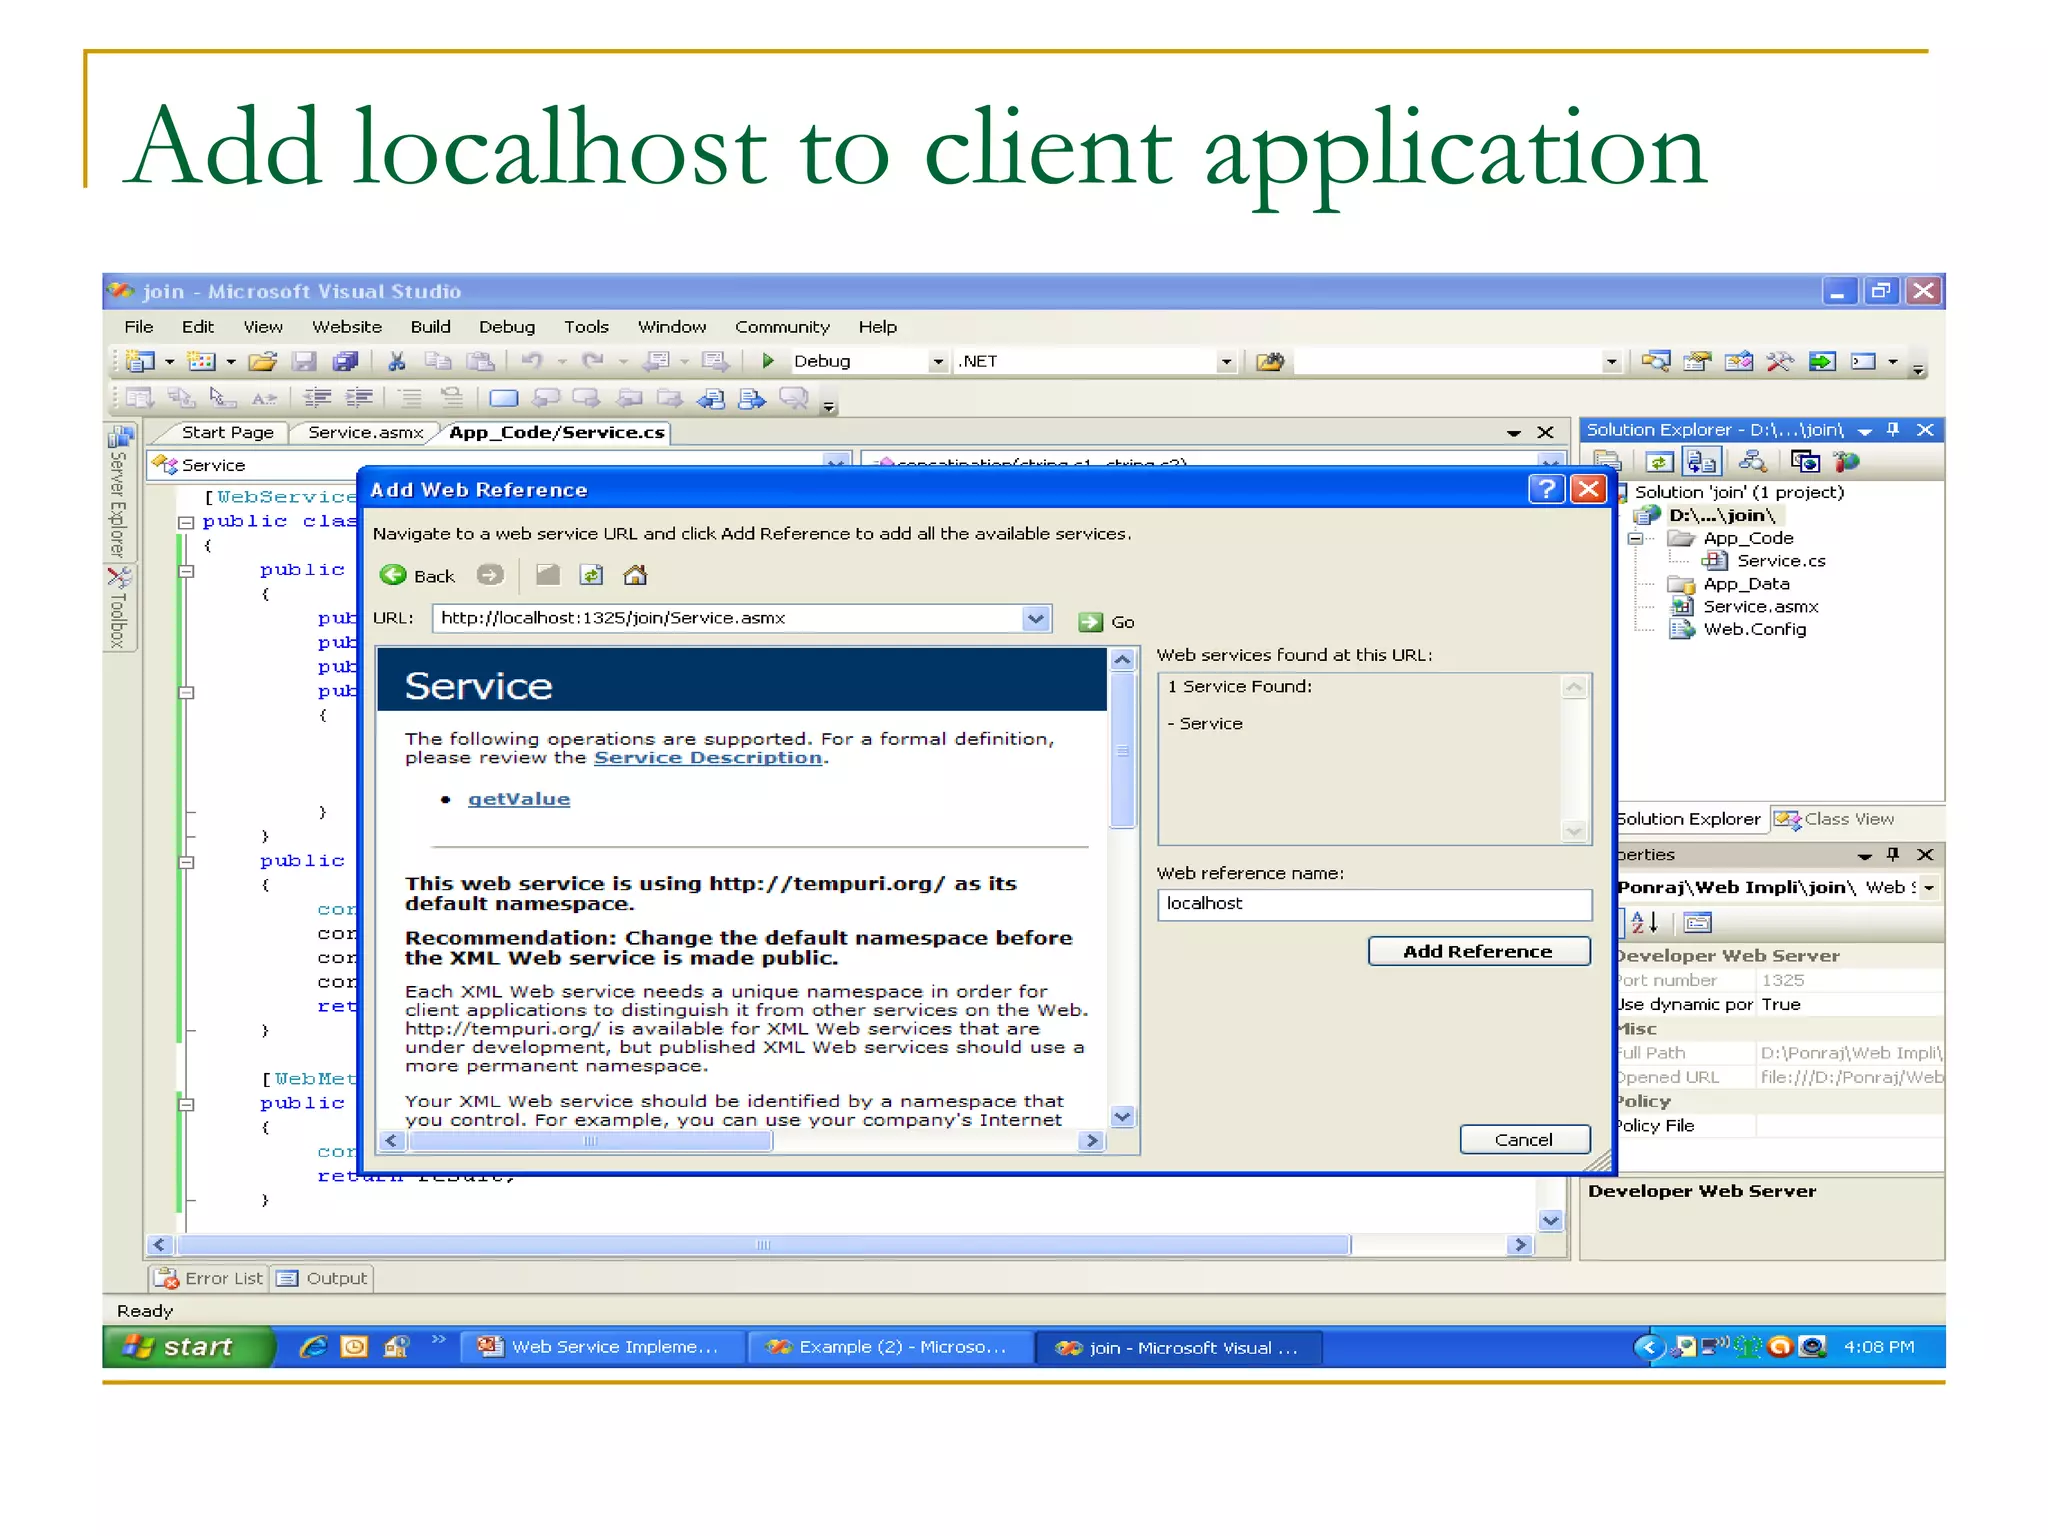Click the Save icon in the toolbar
The height and width of the screenshot is (1536, 2048).
click(x=304, y=361)
